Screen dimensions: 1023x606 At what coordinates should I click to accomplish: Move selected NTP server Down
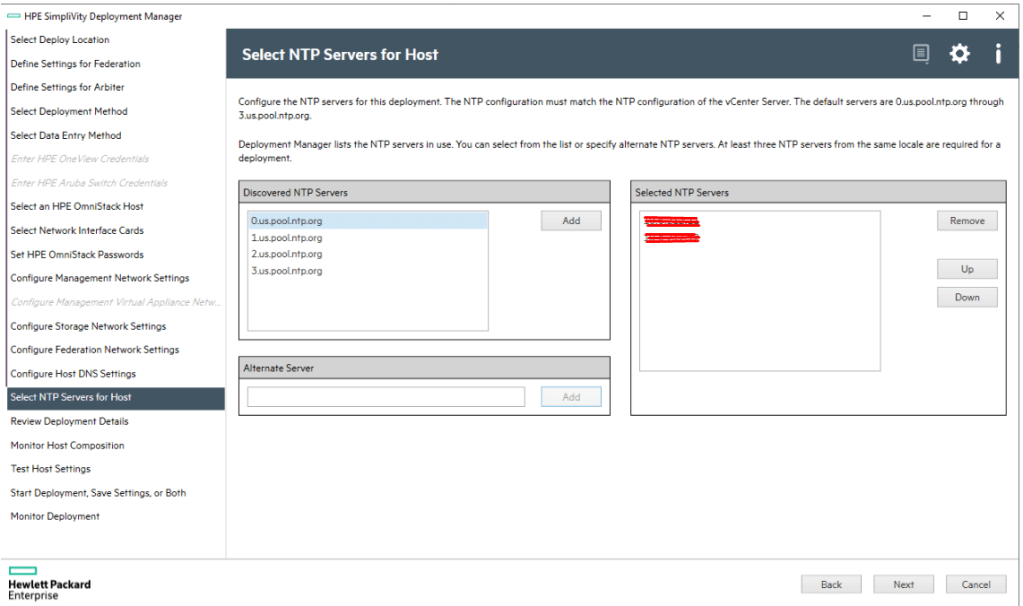pyautogui.click(x=967, y=297)
